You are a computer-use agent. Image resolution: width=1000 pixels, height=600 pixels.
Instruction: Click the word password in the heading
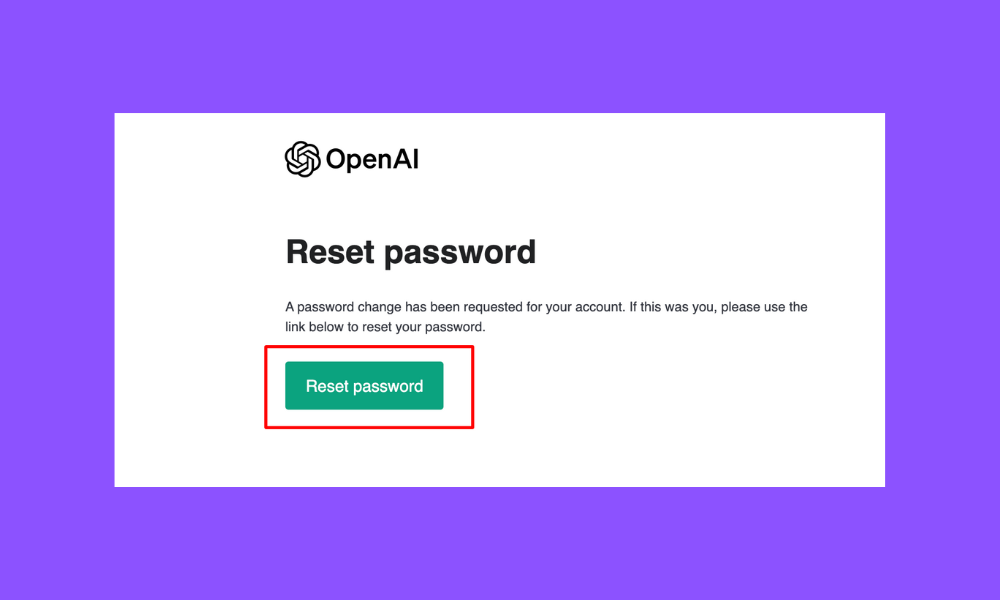click(x=460, y=253)
